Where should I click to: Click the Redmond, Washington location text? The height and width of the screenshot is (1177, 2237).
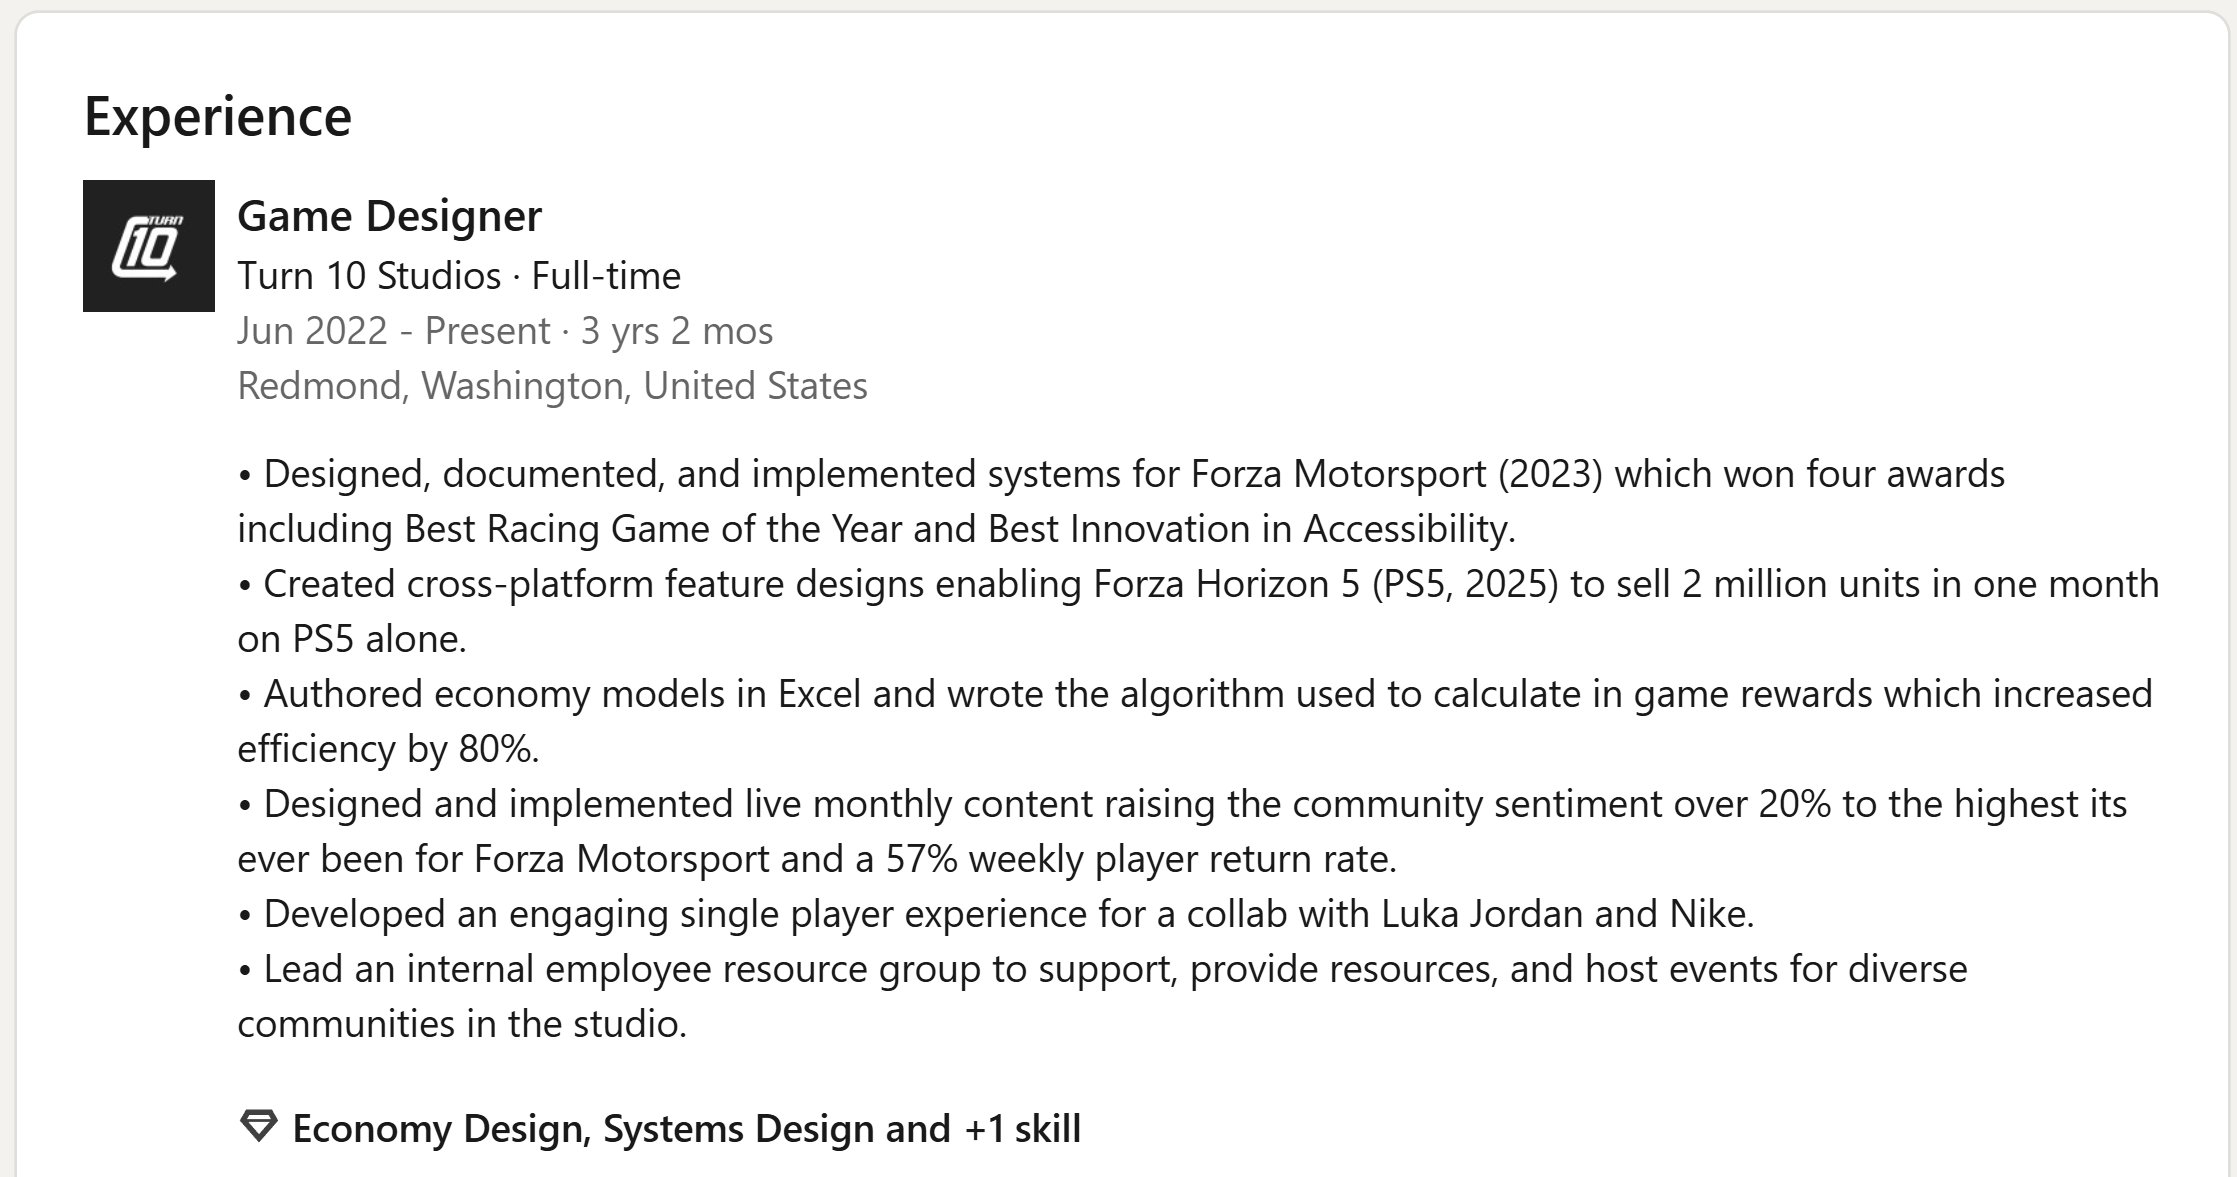tap(552, 386)
